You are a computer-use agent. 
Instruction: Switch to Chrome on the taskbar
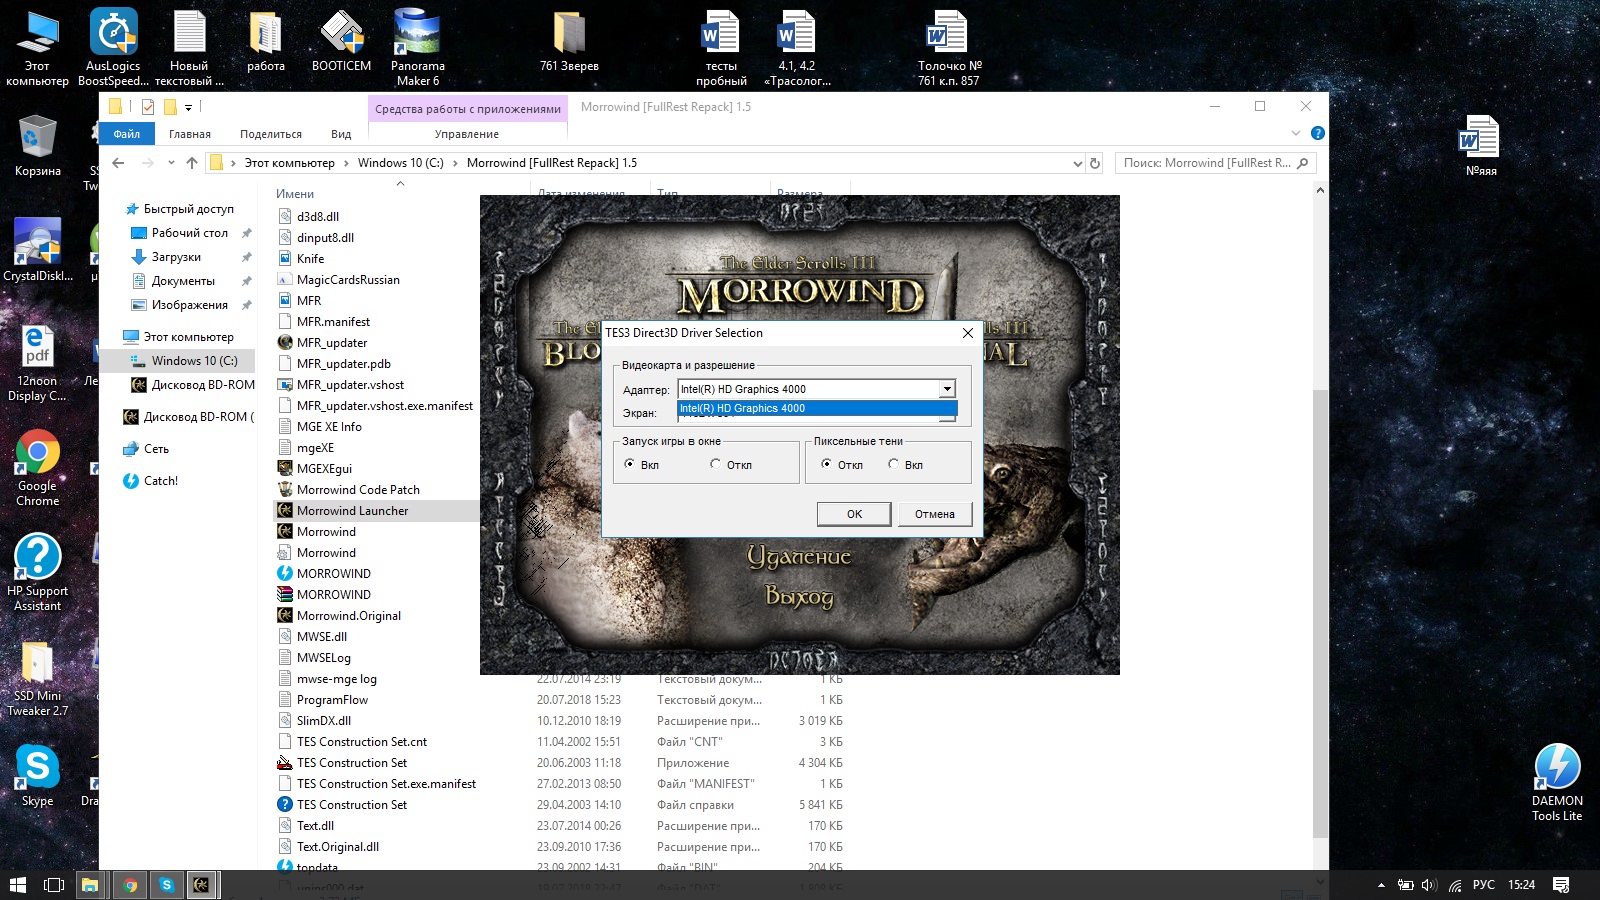[x=130, y=885]
